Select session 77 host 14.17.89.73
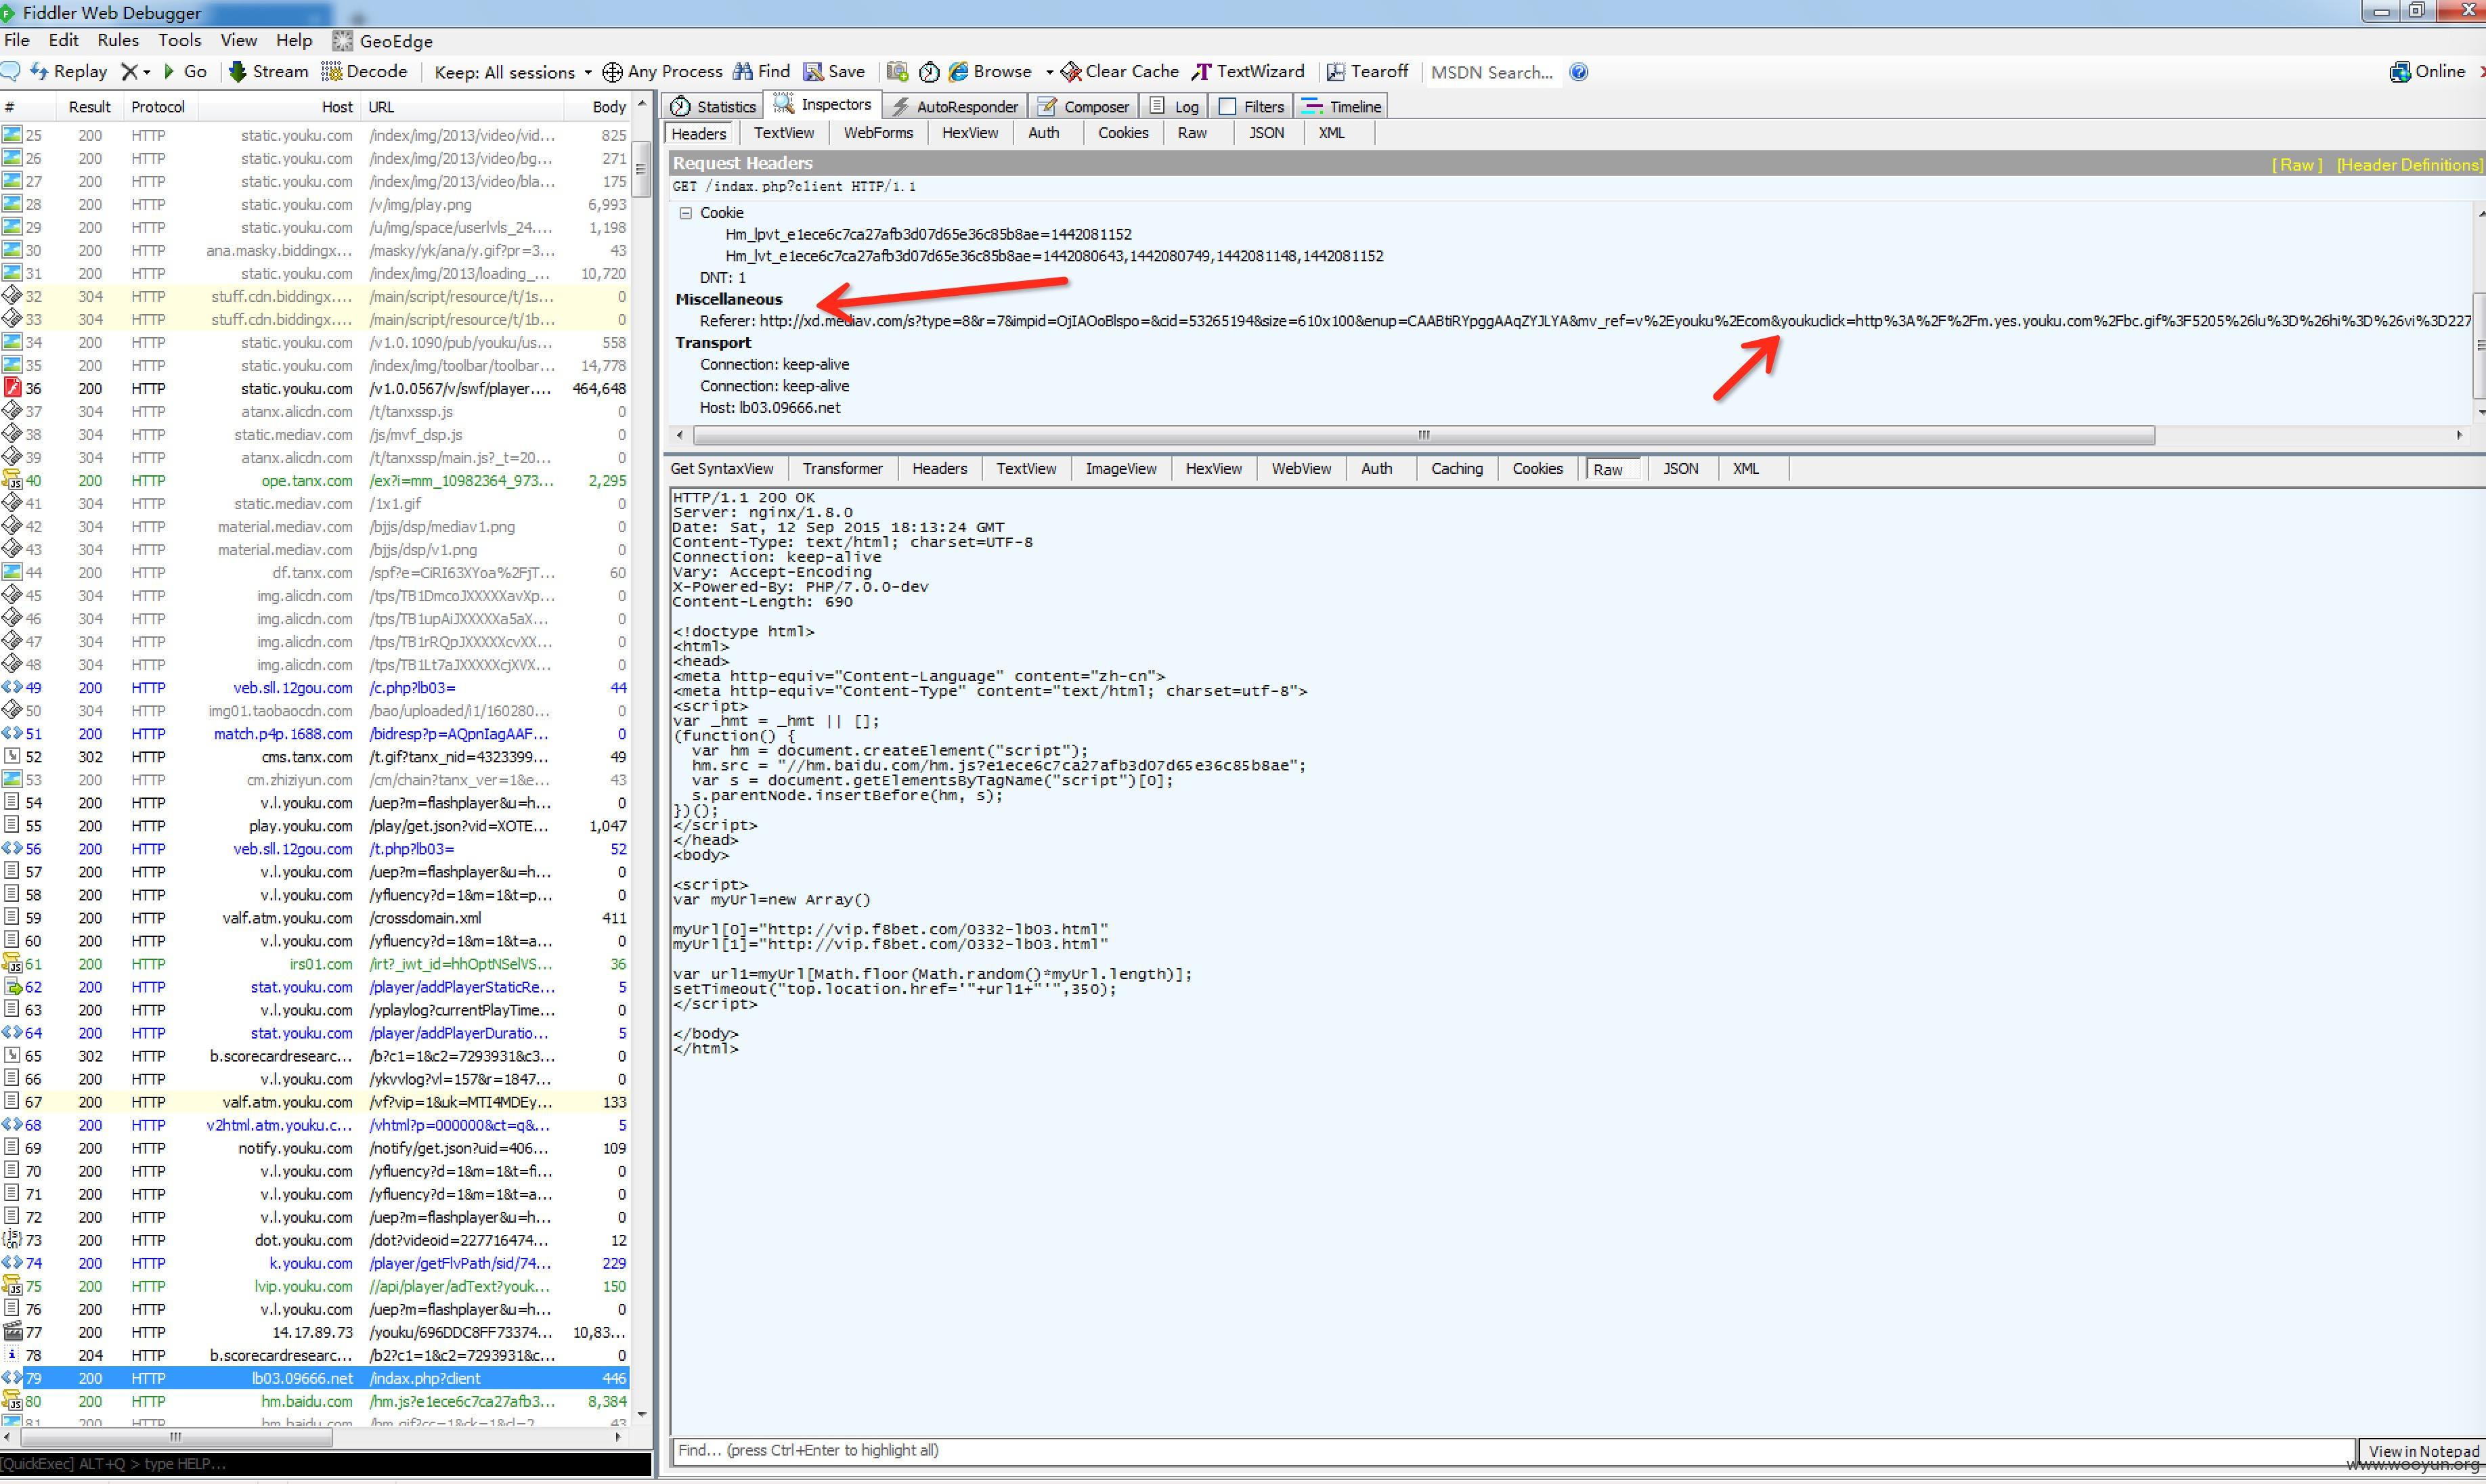Screen dimensions: 2486x1484 click(315, 1334)
